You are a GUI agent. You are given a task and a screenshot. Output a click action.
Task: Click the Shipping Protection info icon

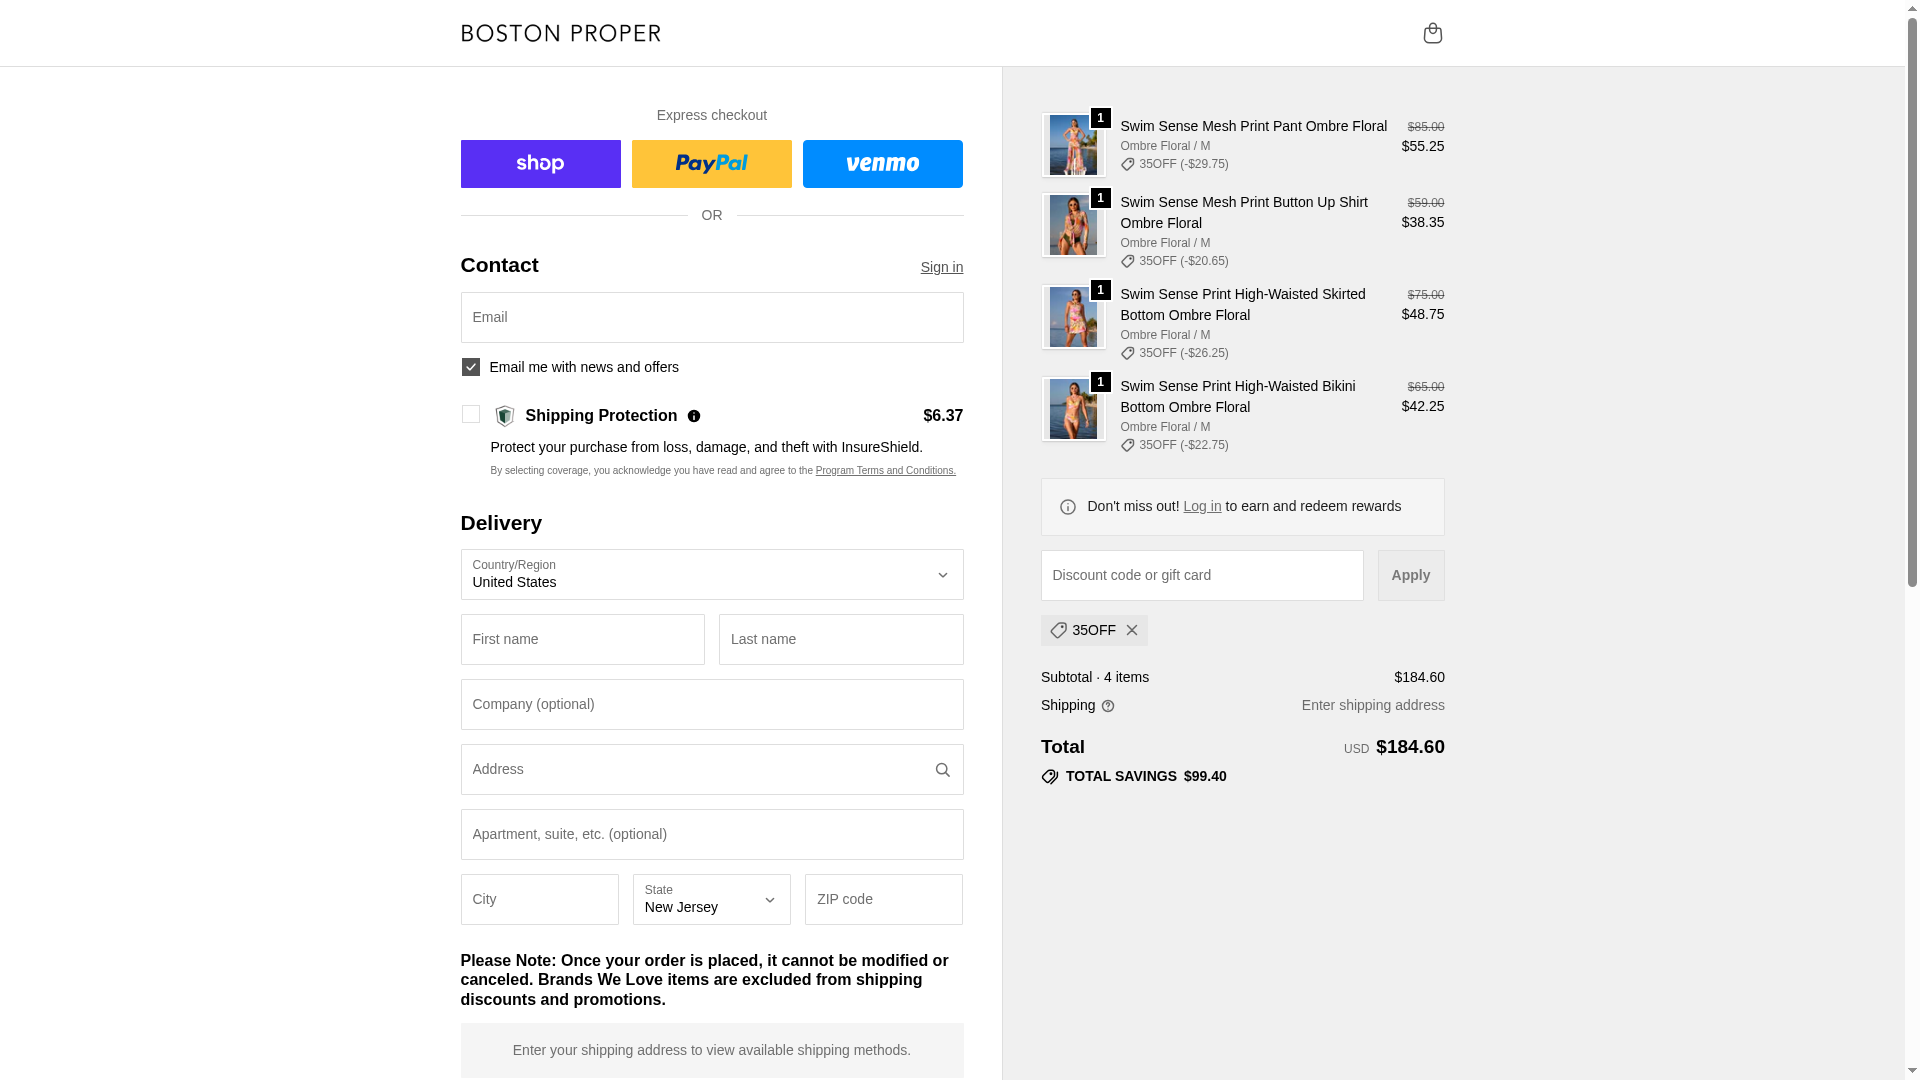[694, 416]
